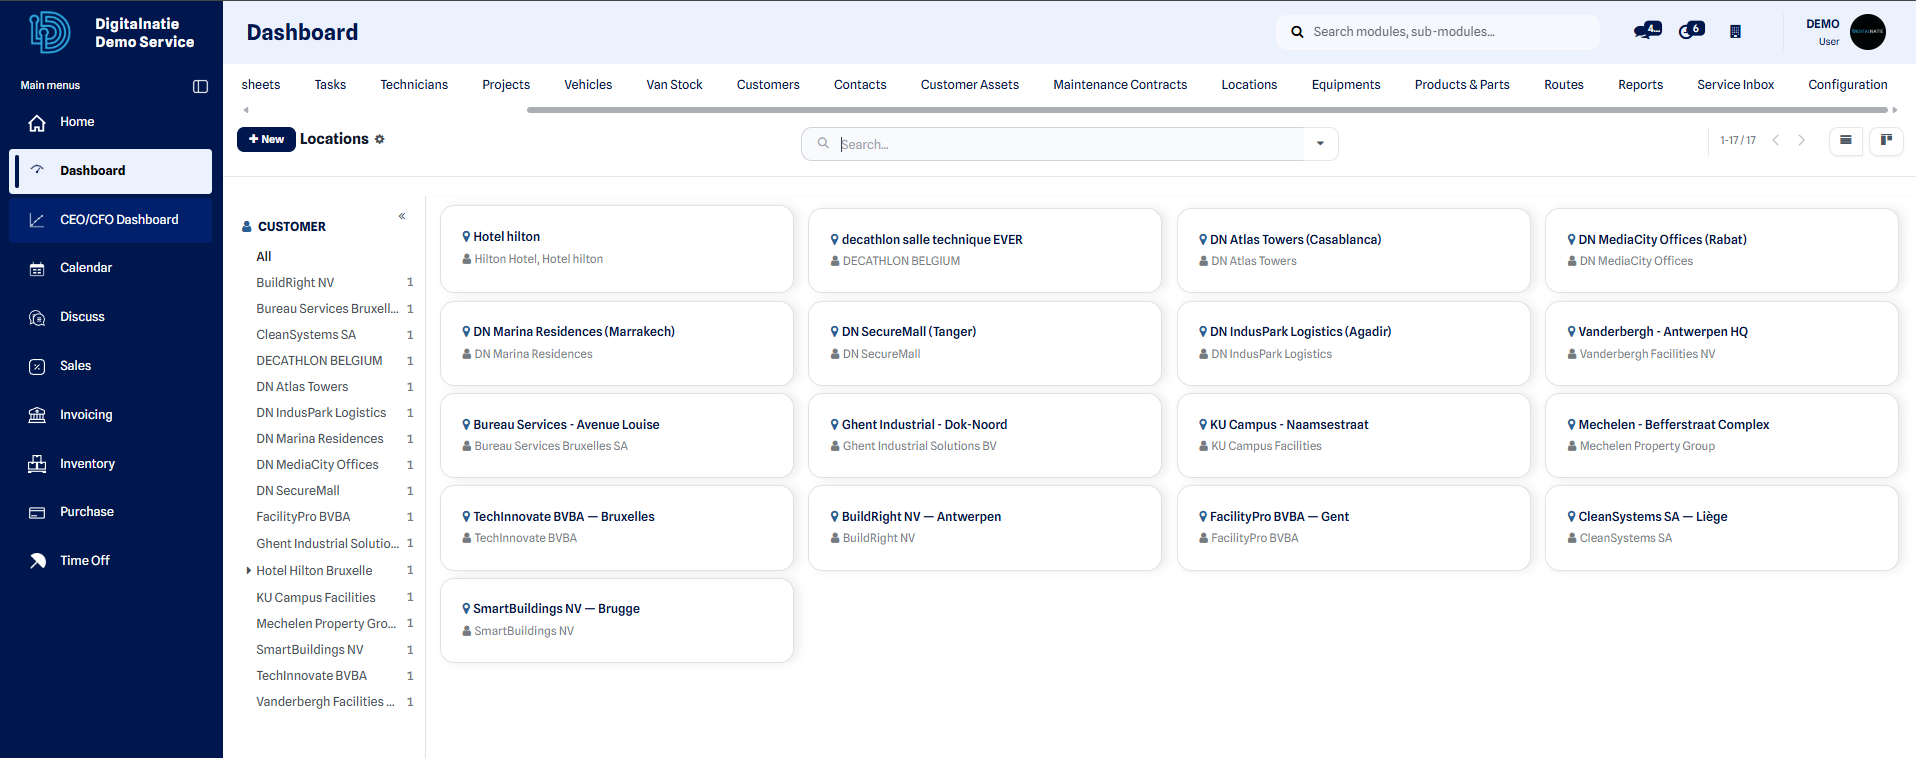Expand Hotel Hilton Bruxelle customer group
This screenshot has height=758, width=1916.
(248, 571)
